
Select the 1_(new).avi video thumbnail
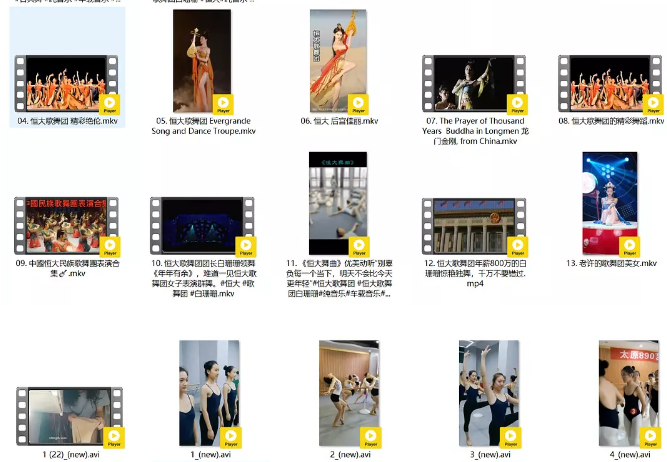pyautogui.click(x=209, y=393)
